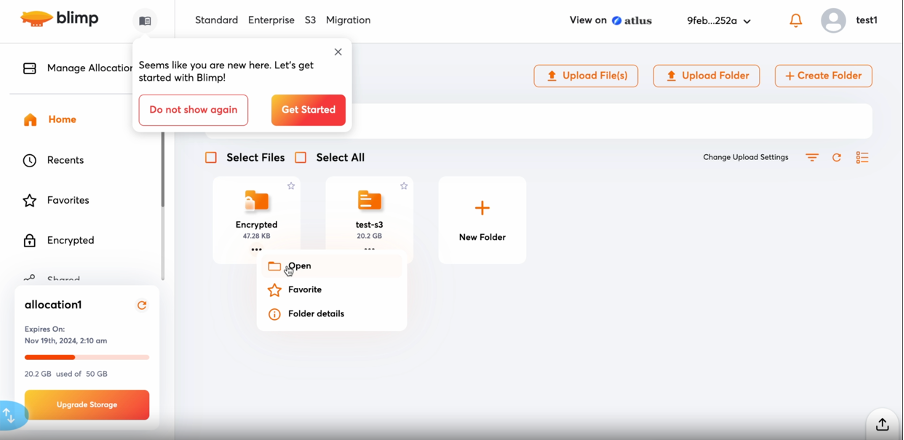Viewport: 904px width, 440px height.
Task: Enable the Select Files checkbox
Action: coord(211,158)
